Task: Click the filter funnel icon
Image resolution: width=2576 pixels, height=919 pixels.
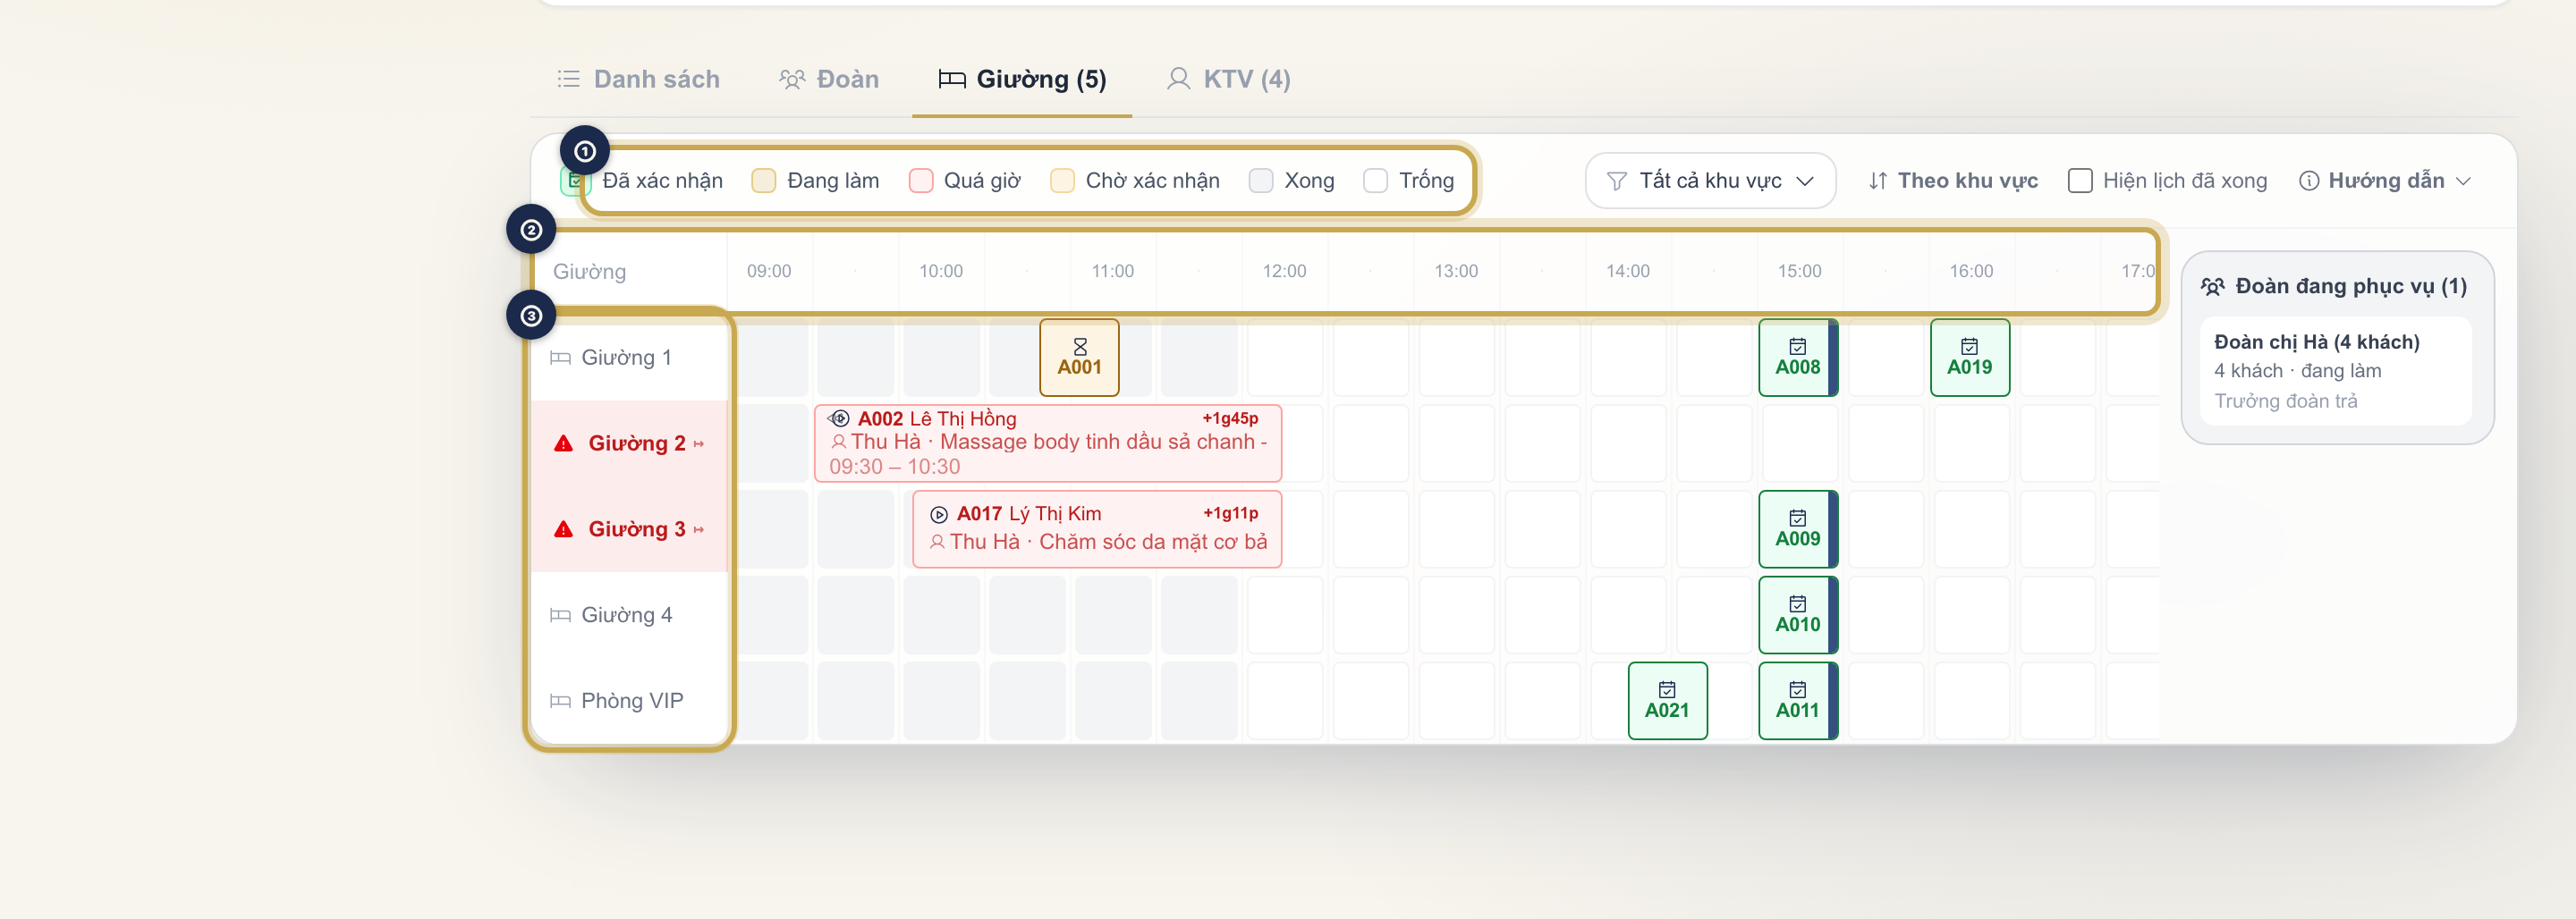Action: tap(1616, 181)
